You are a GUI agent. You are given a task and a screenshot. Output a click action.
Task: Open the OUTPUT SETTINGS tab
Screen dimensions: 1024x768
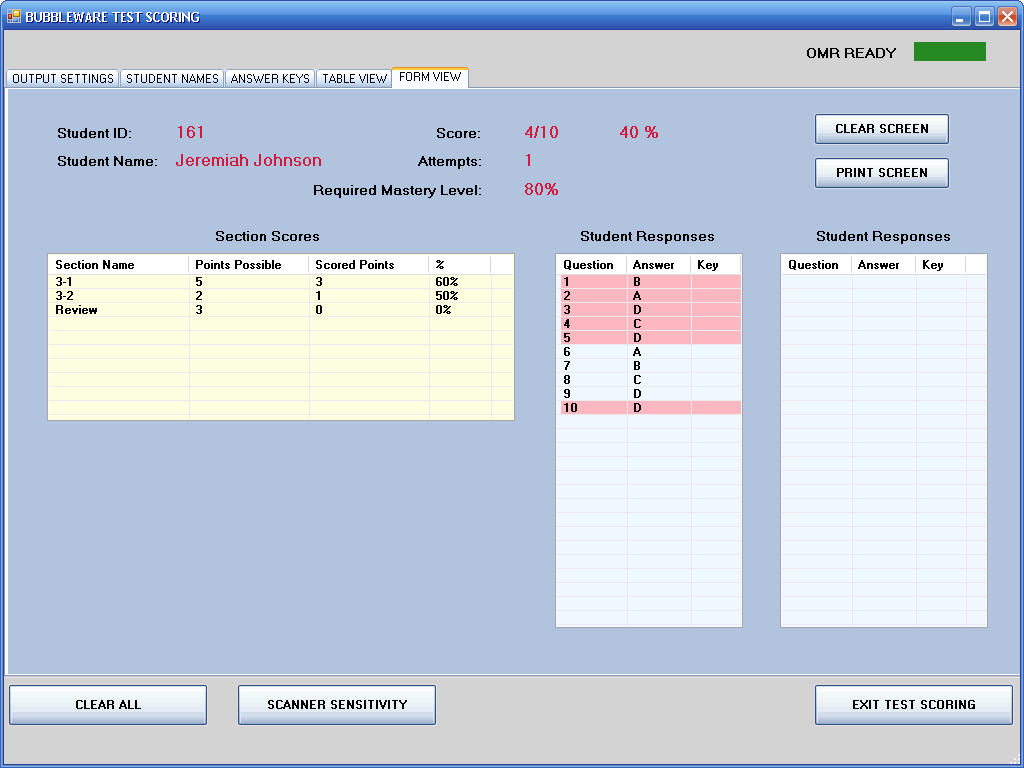[x=63, y=78]
